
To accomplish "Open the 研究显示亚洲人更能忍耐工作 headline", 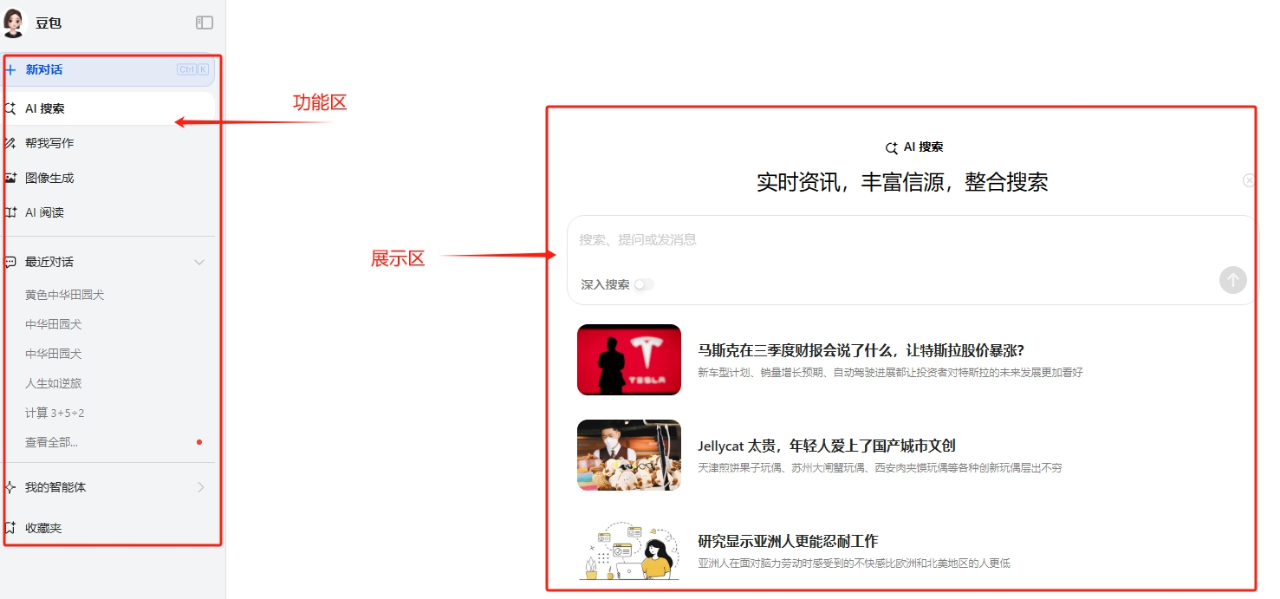I will (788, 541).
